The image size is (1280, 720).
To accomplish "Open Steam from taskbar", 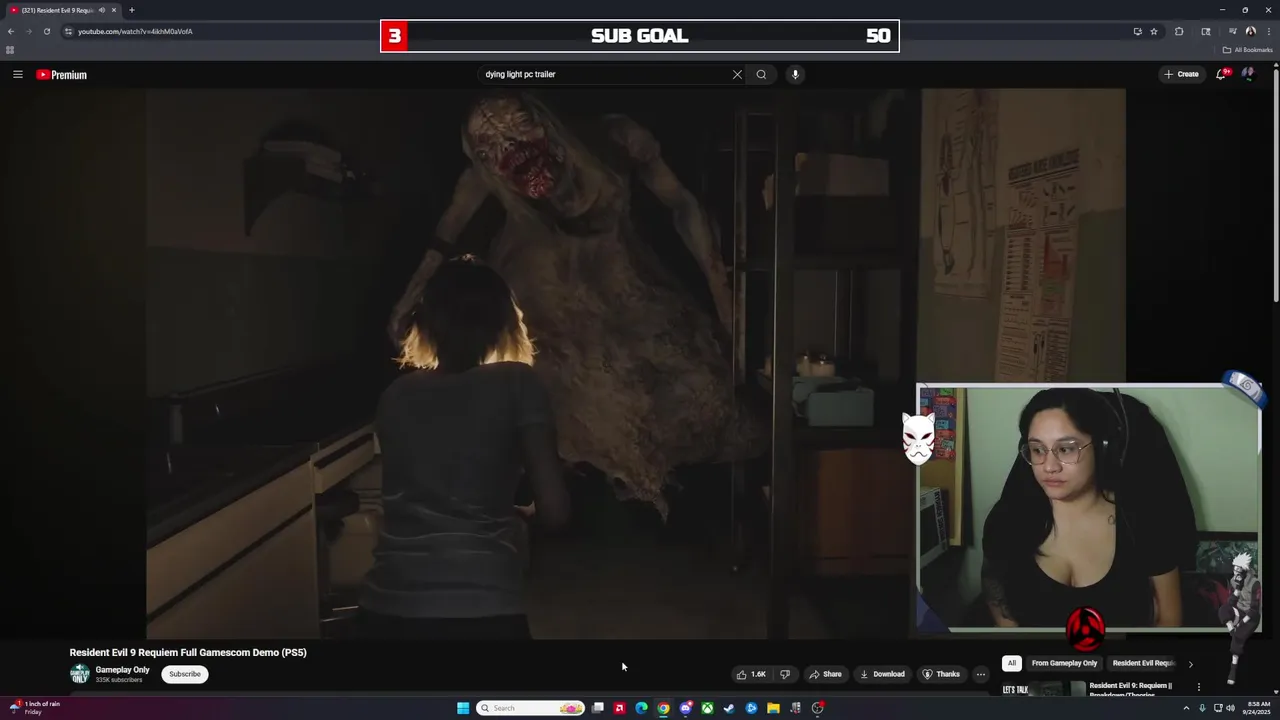I will [x=729, y=708].
